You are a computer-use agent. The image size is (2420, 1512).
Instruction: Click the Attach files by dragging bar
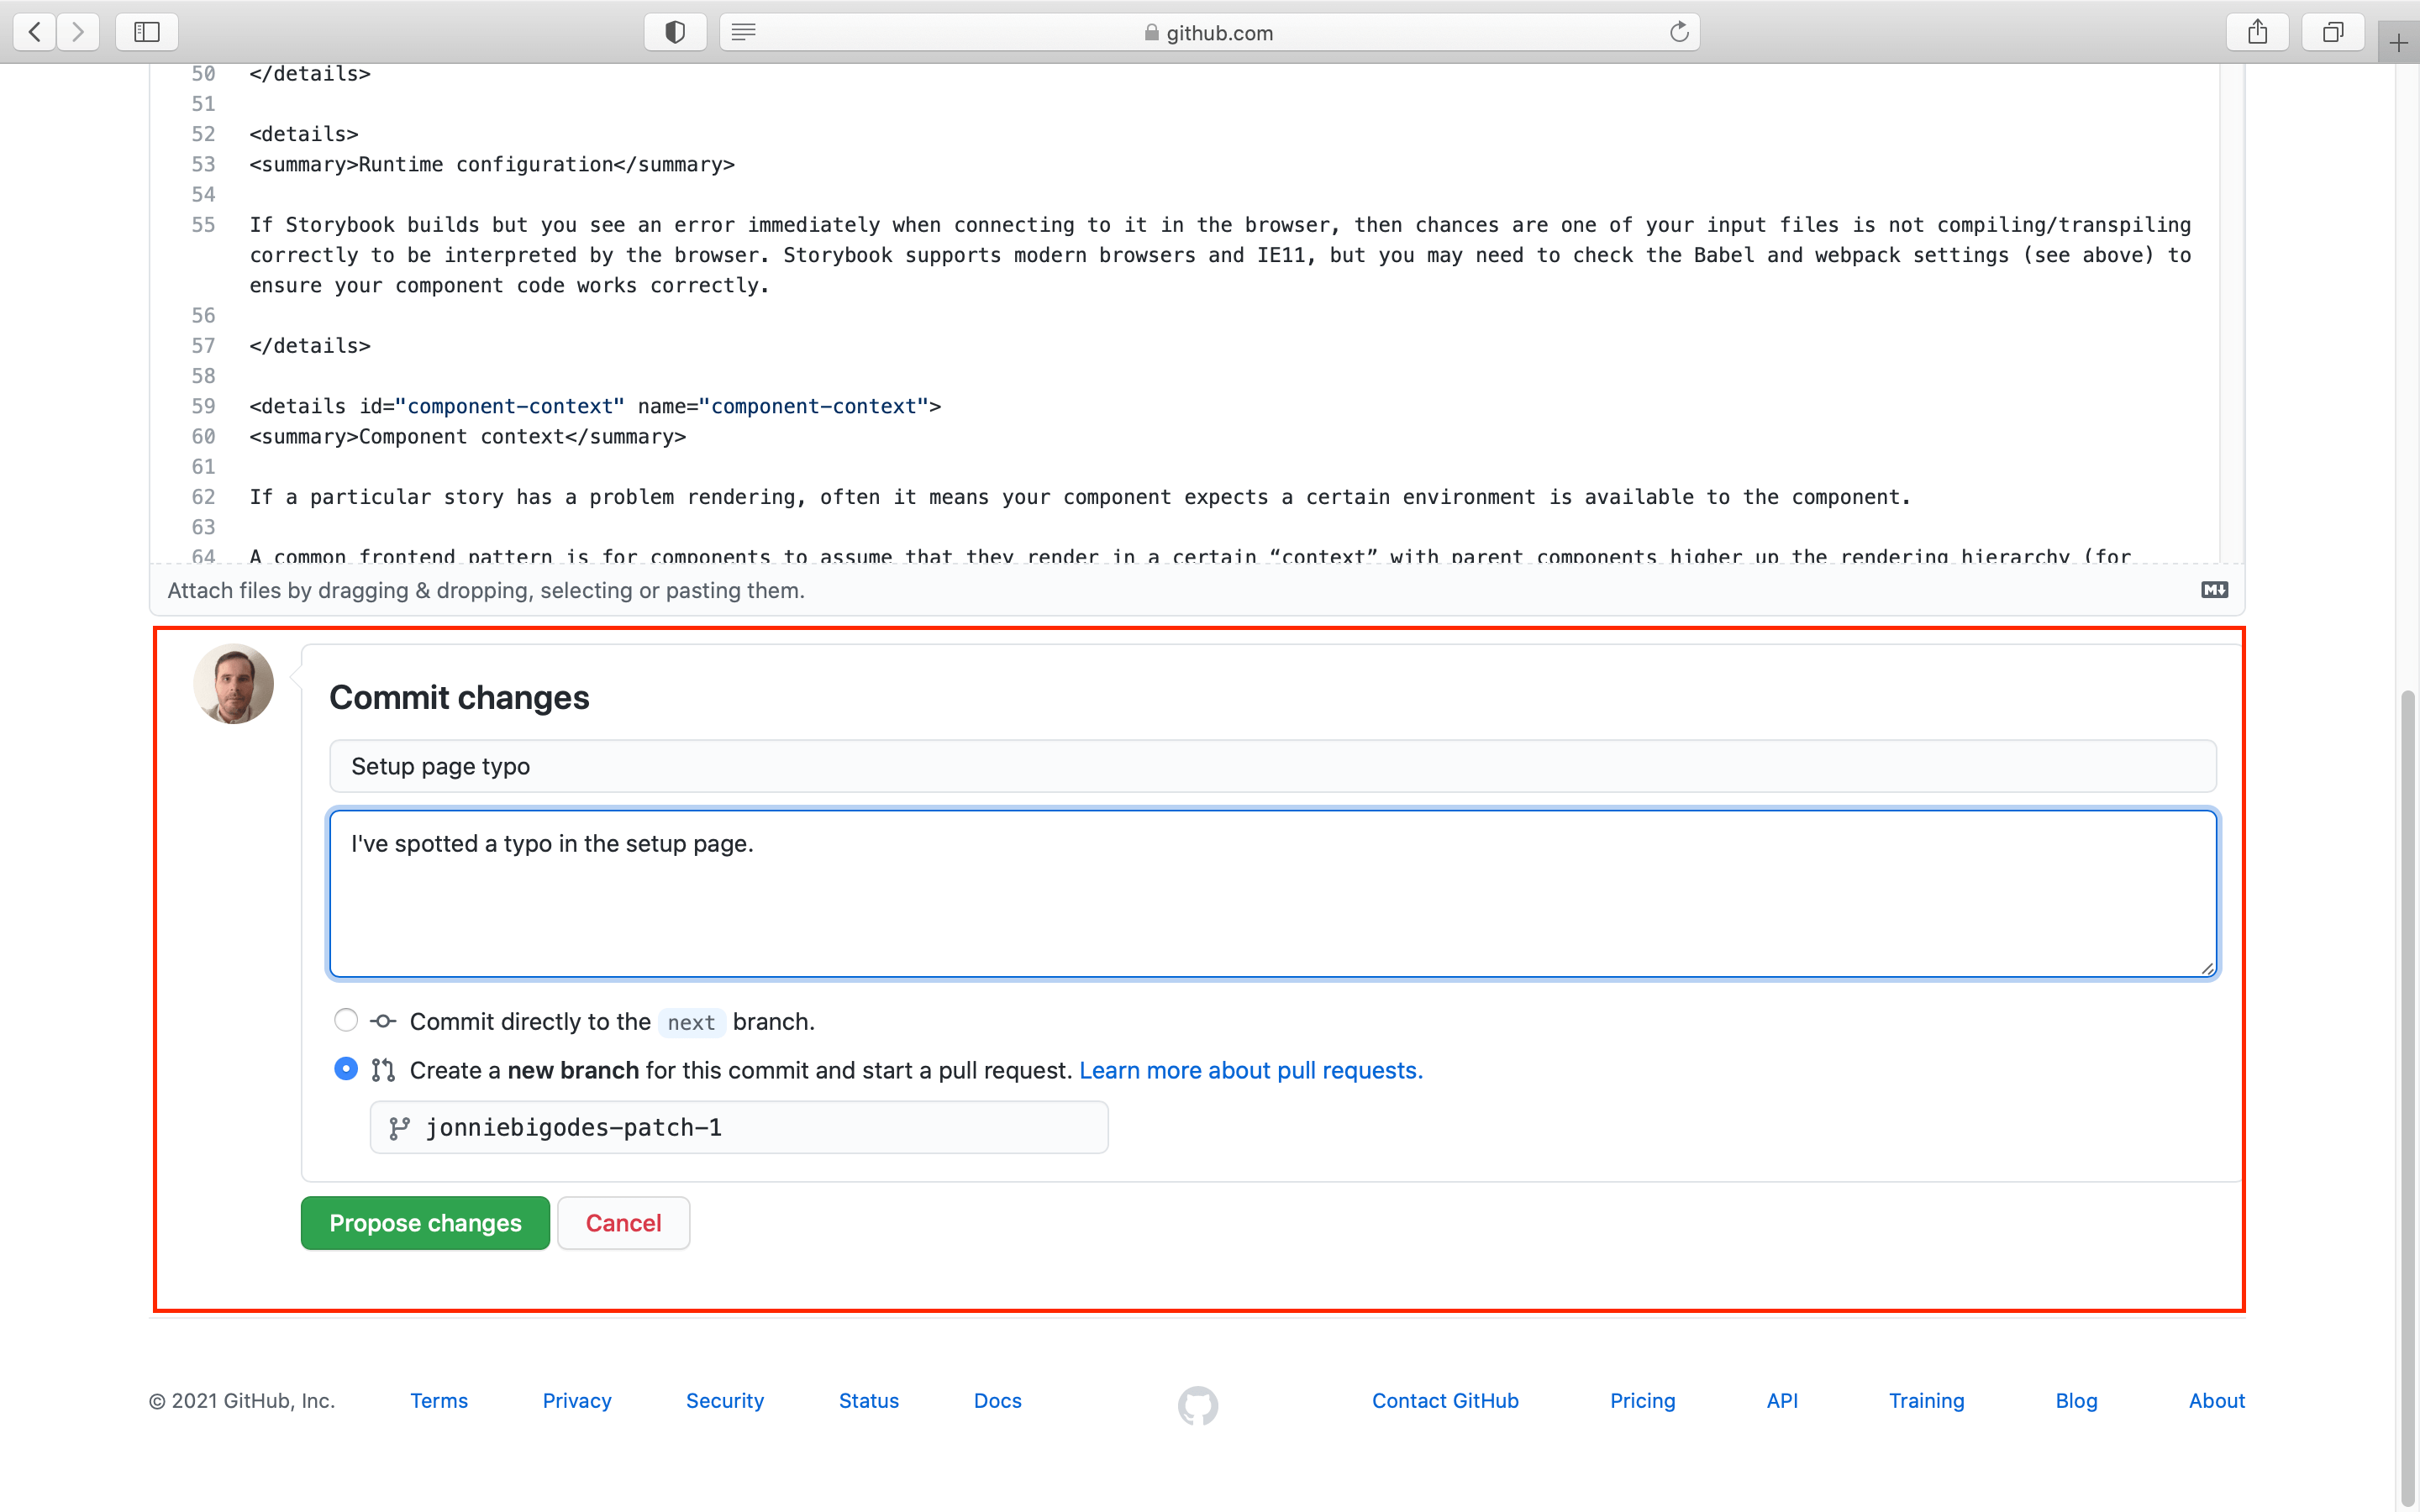[1197, 590]
